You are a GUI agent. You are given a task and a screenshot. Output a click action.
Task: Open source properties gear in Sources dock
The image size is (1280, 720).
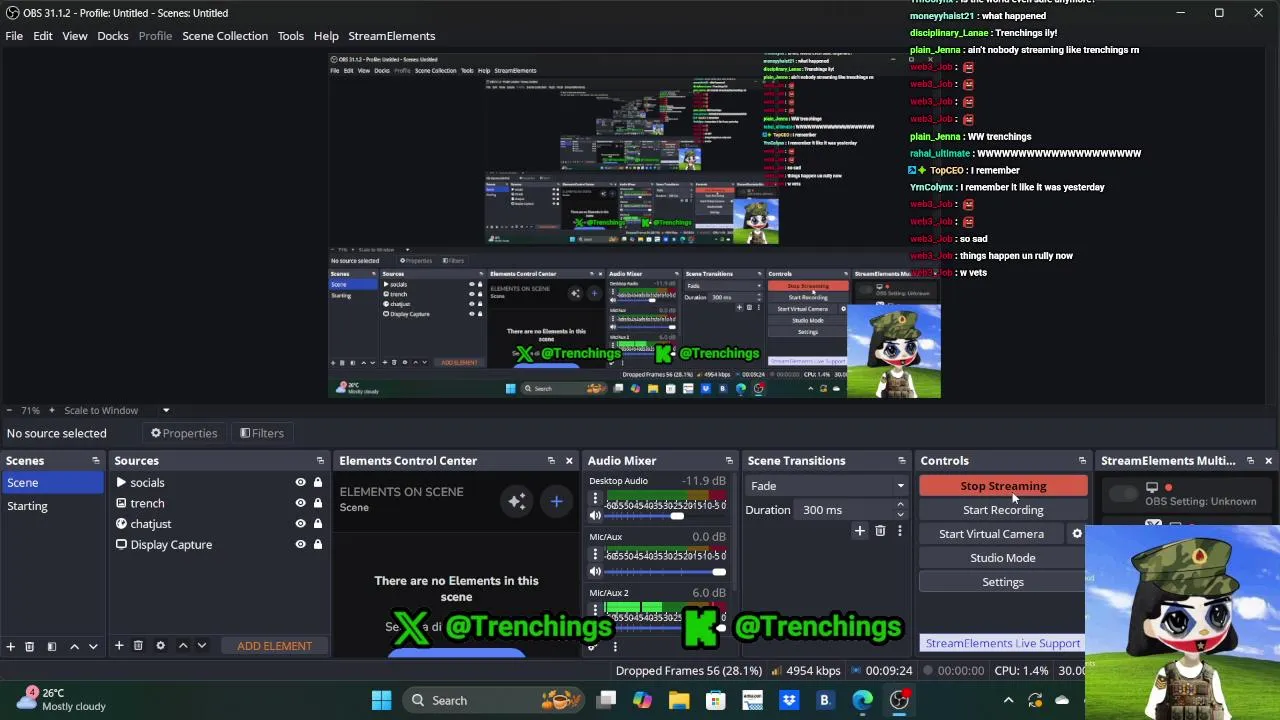point(160,646)
